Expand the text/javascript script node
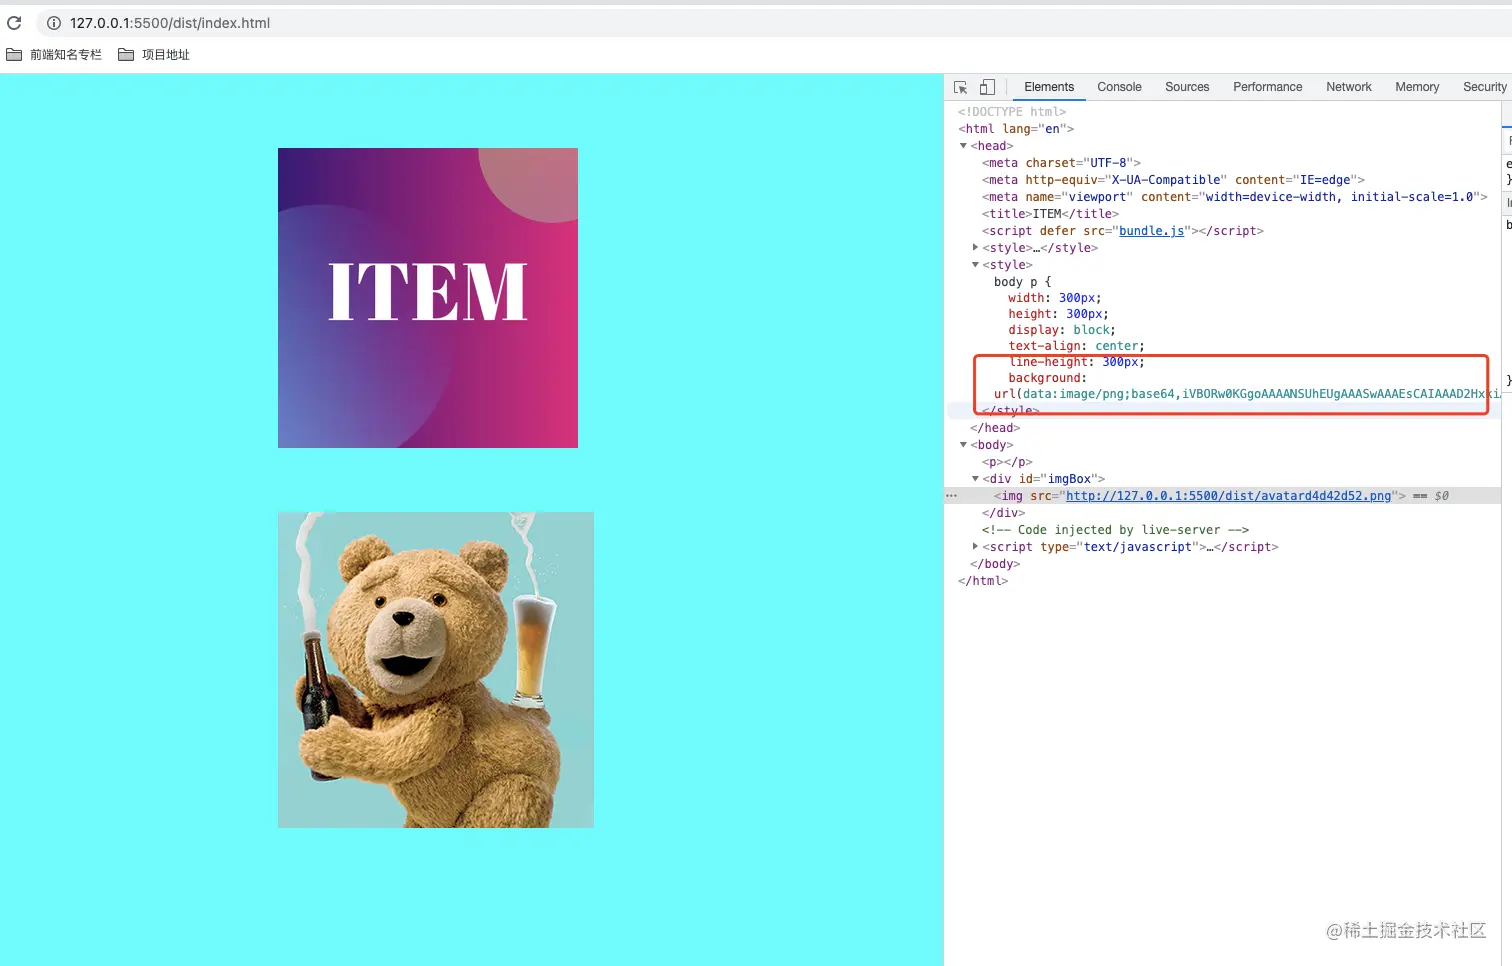Viewport: 1512px width, 966px height. pos(976,547)
